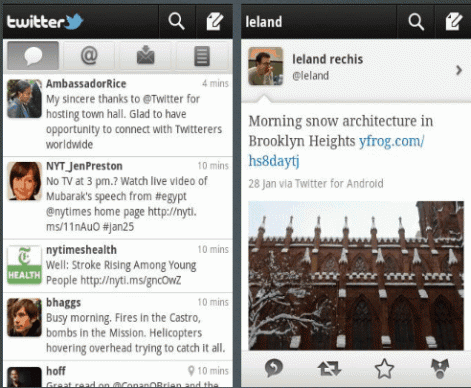
Task: Open the lists tab
Action: (202, 56)
